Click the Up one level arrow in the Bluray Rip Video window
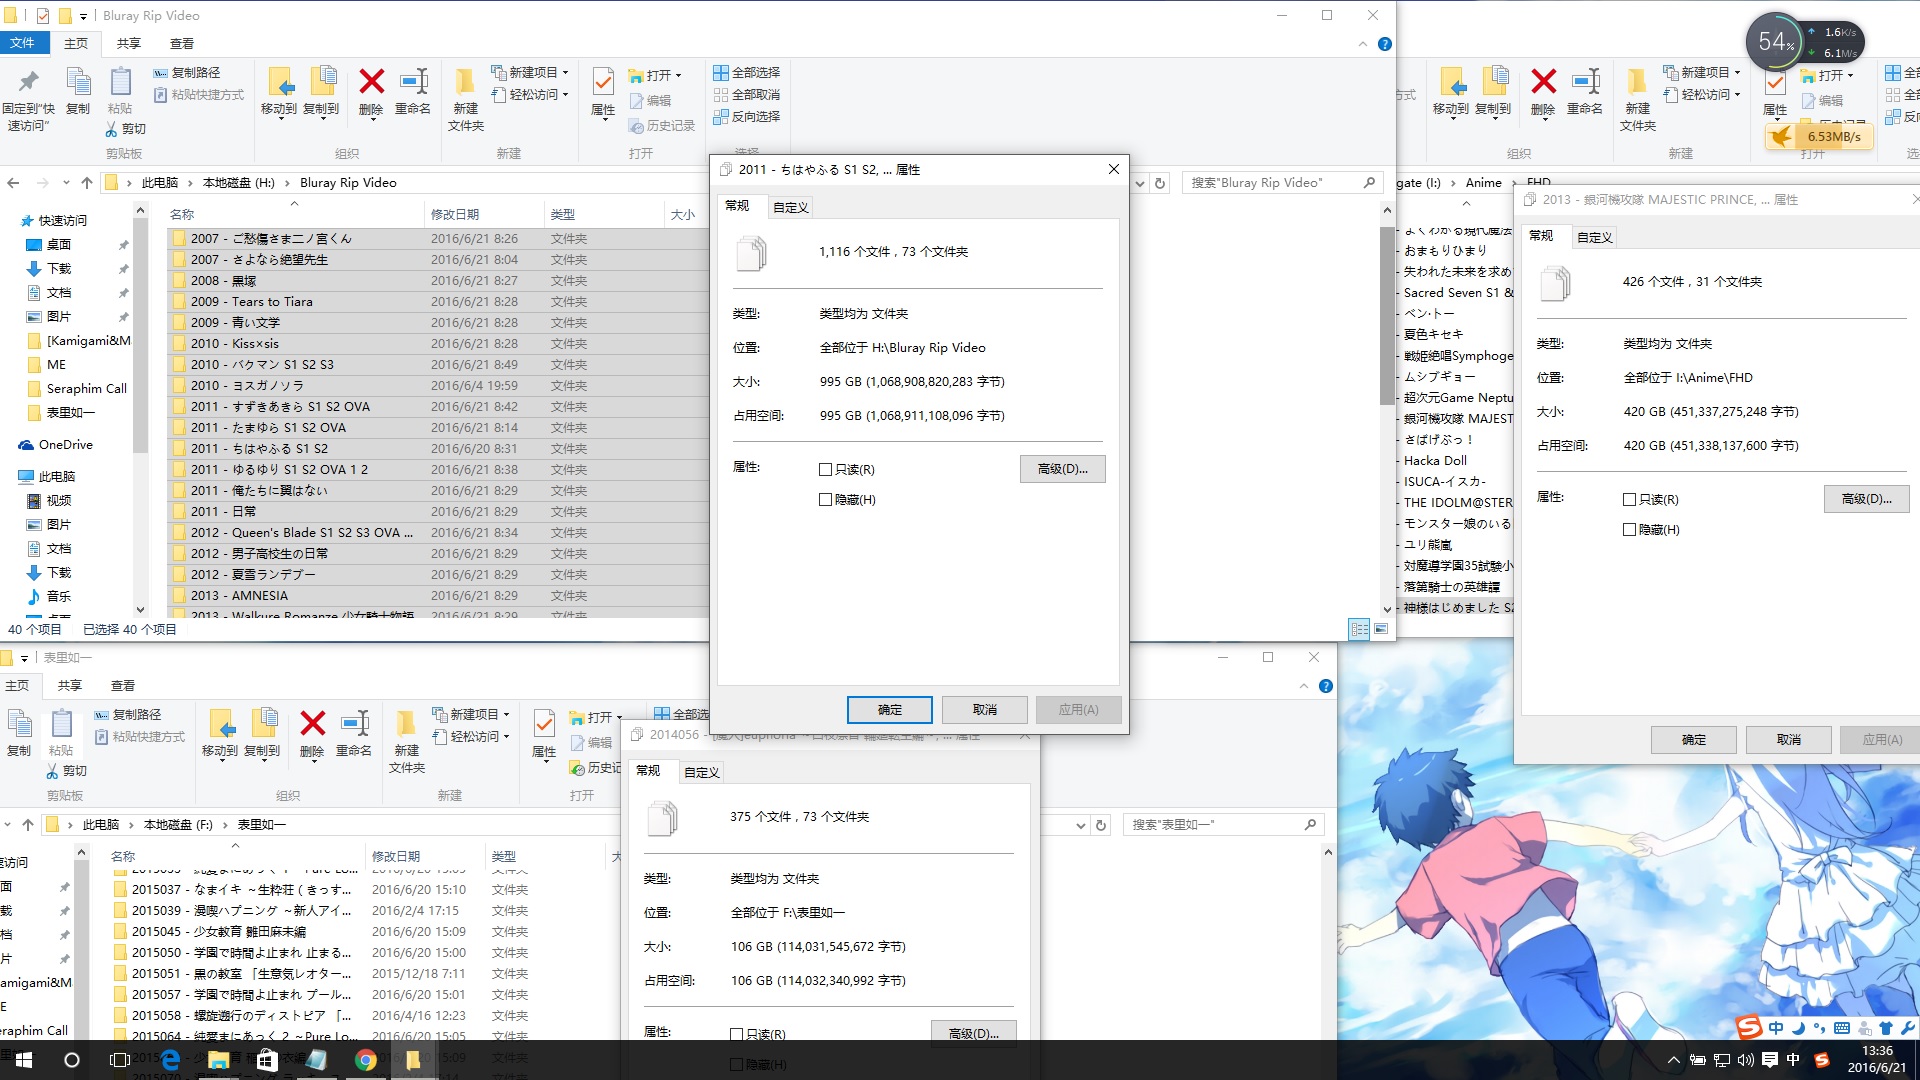The image size is (1920, 1080). tap(87, 183)
